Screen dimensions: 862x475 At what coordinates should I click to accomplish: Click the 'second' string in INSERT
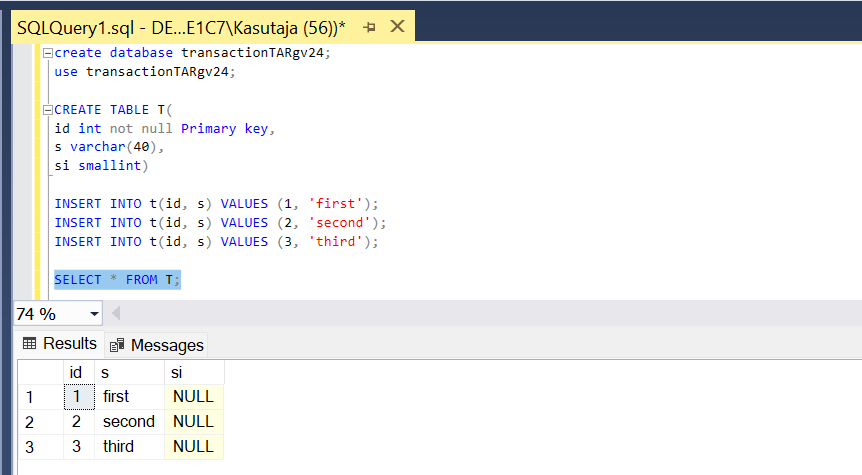point(339,223)
